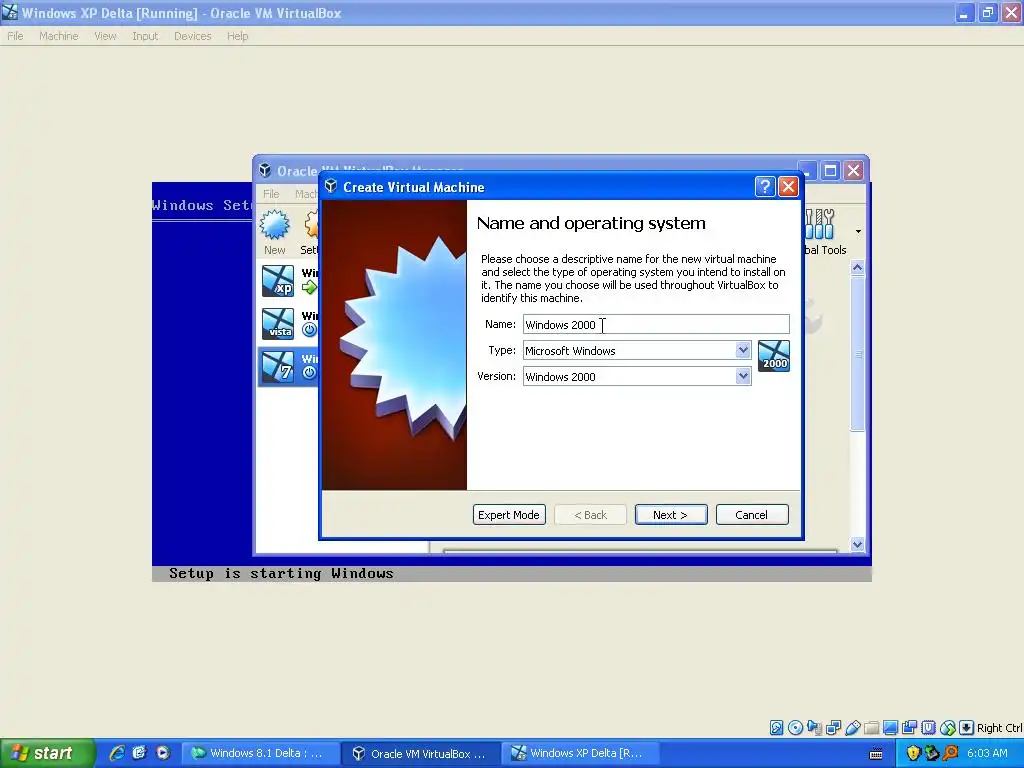The height and width of the screenshot is (768, 1024).
Task: Click the on-screen keyboard taskbar icon
Action: click(876, 754)
